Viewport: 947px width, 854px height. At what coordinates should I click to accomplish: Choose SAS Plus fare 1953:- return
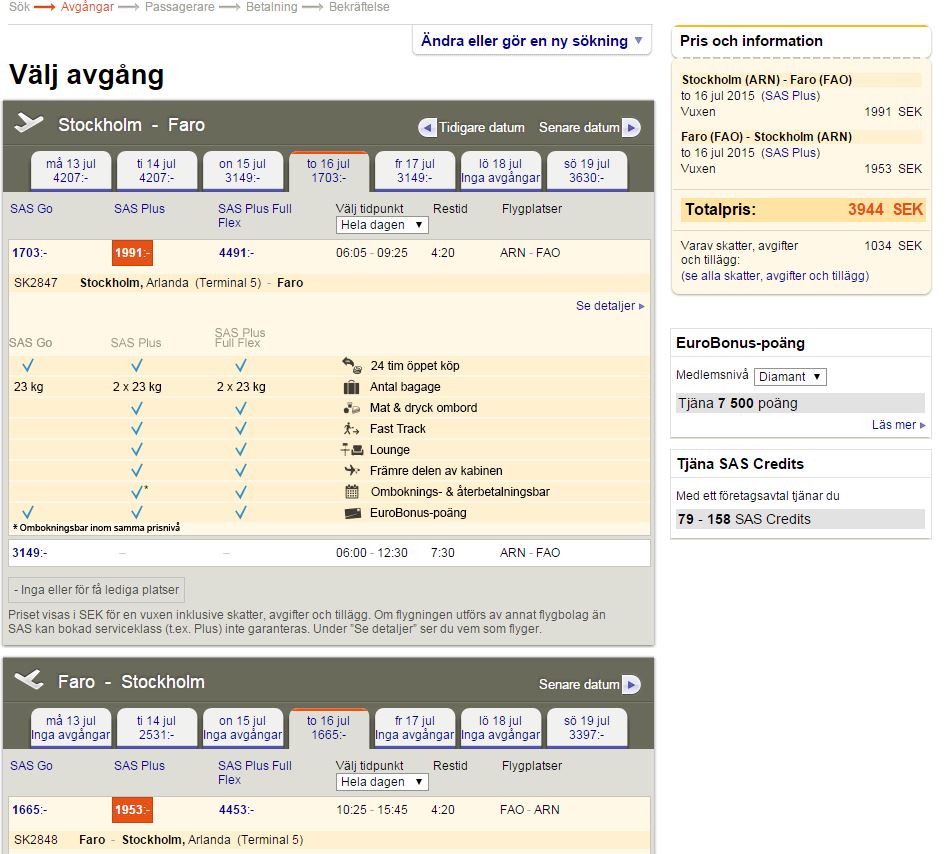click(x=132, y=810)
